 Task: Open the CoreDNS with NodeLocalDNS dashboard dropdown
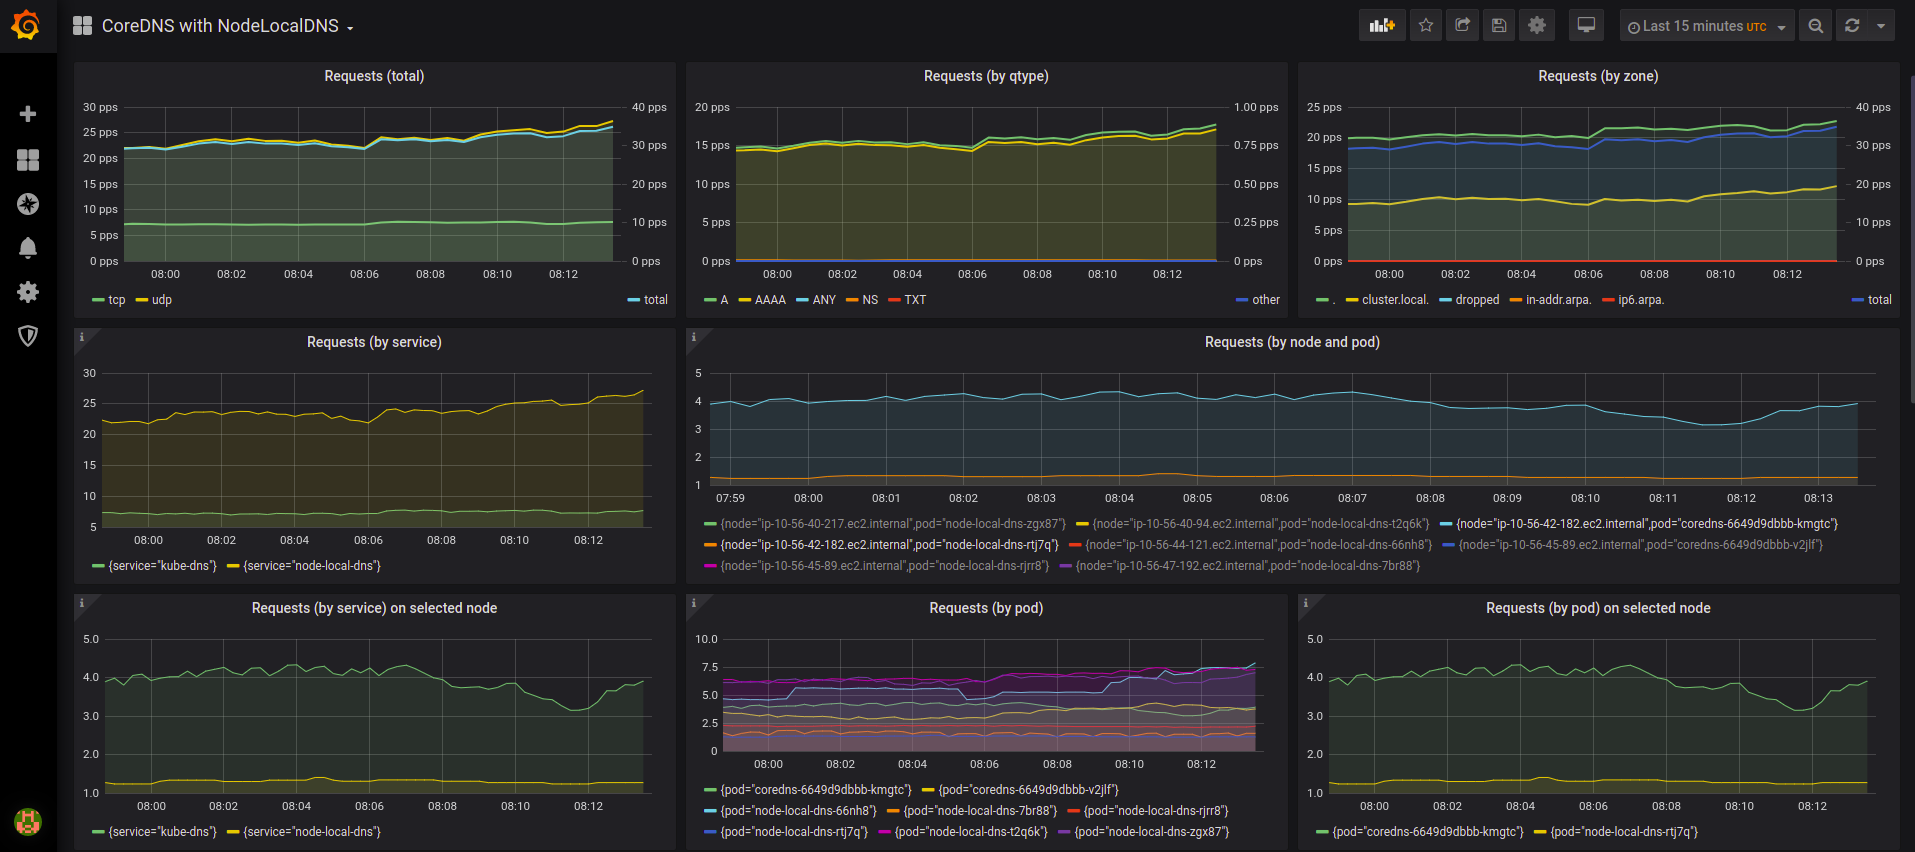227,26
